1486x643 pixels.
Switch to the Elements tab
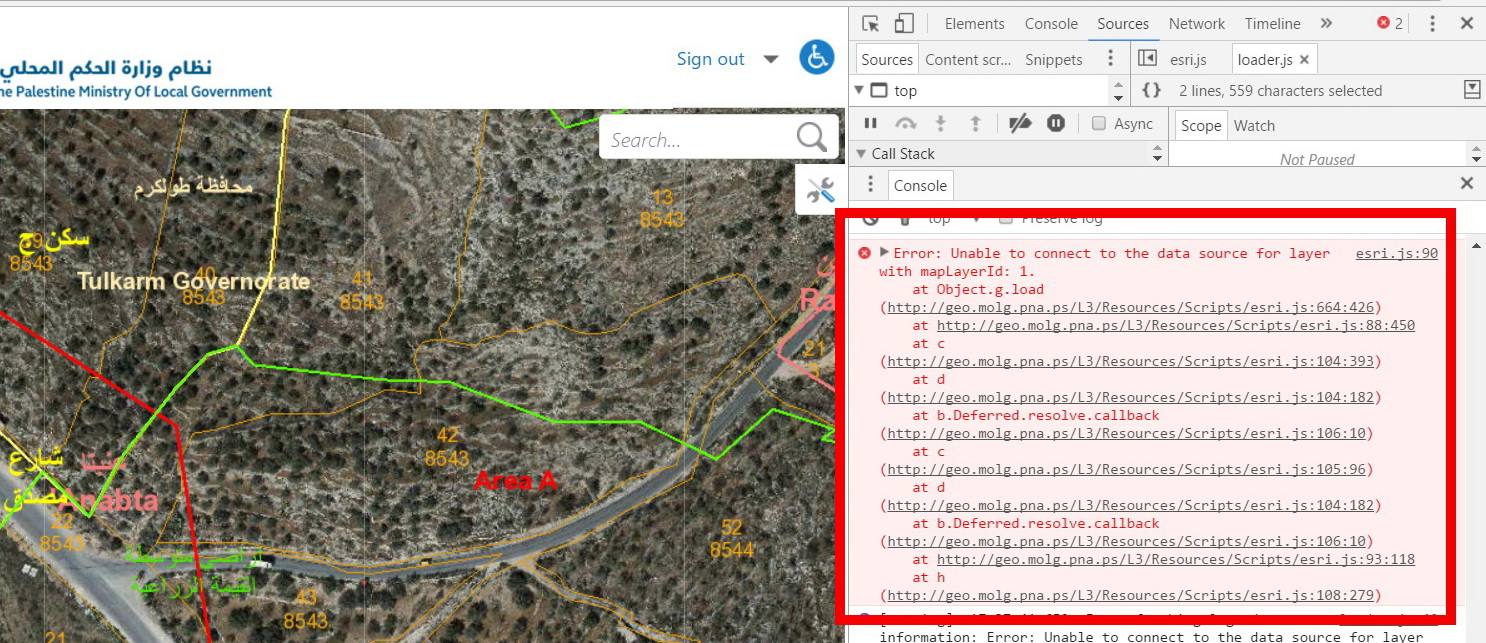[x=974, y=24]
